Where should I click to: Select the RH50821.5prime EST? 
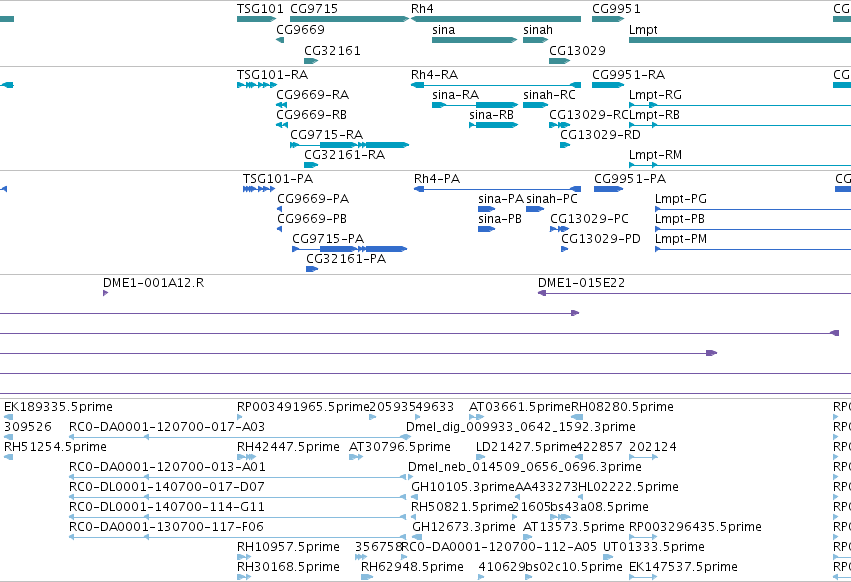tap(414, 517)
